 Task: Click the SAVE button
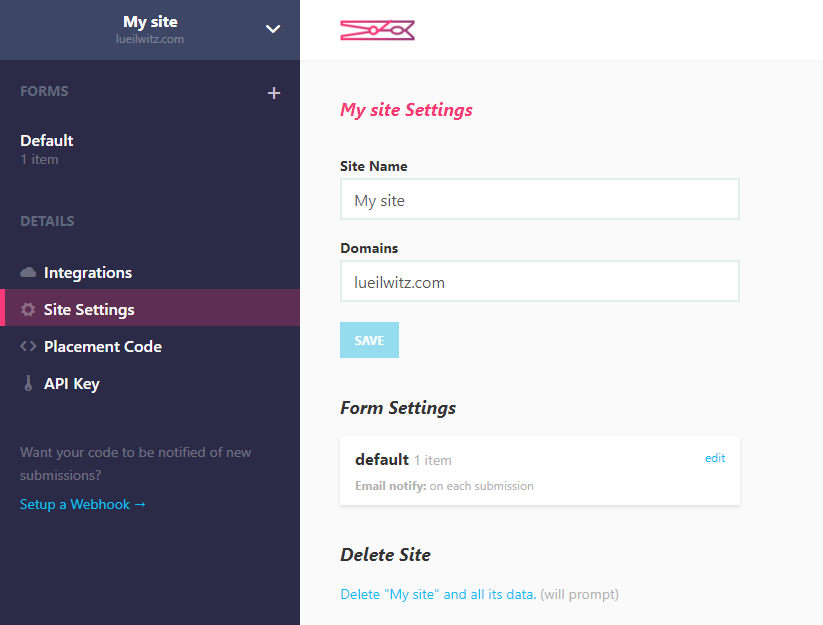point(370,340)
